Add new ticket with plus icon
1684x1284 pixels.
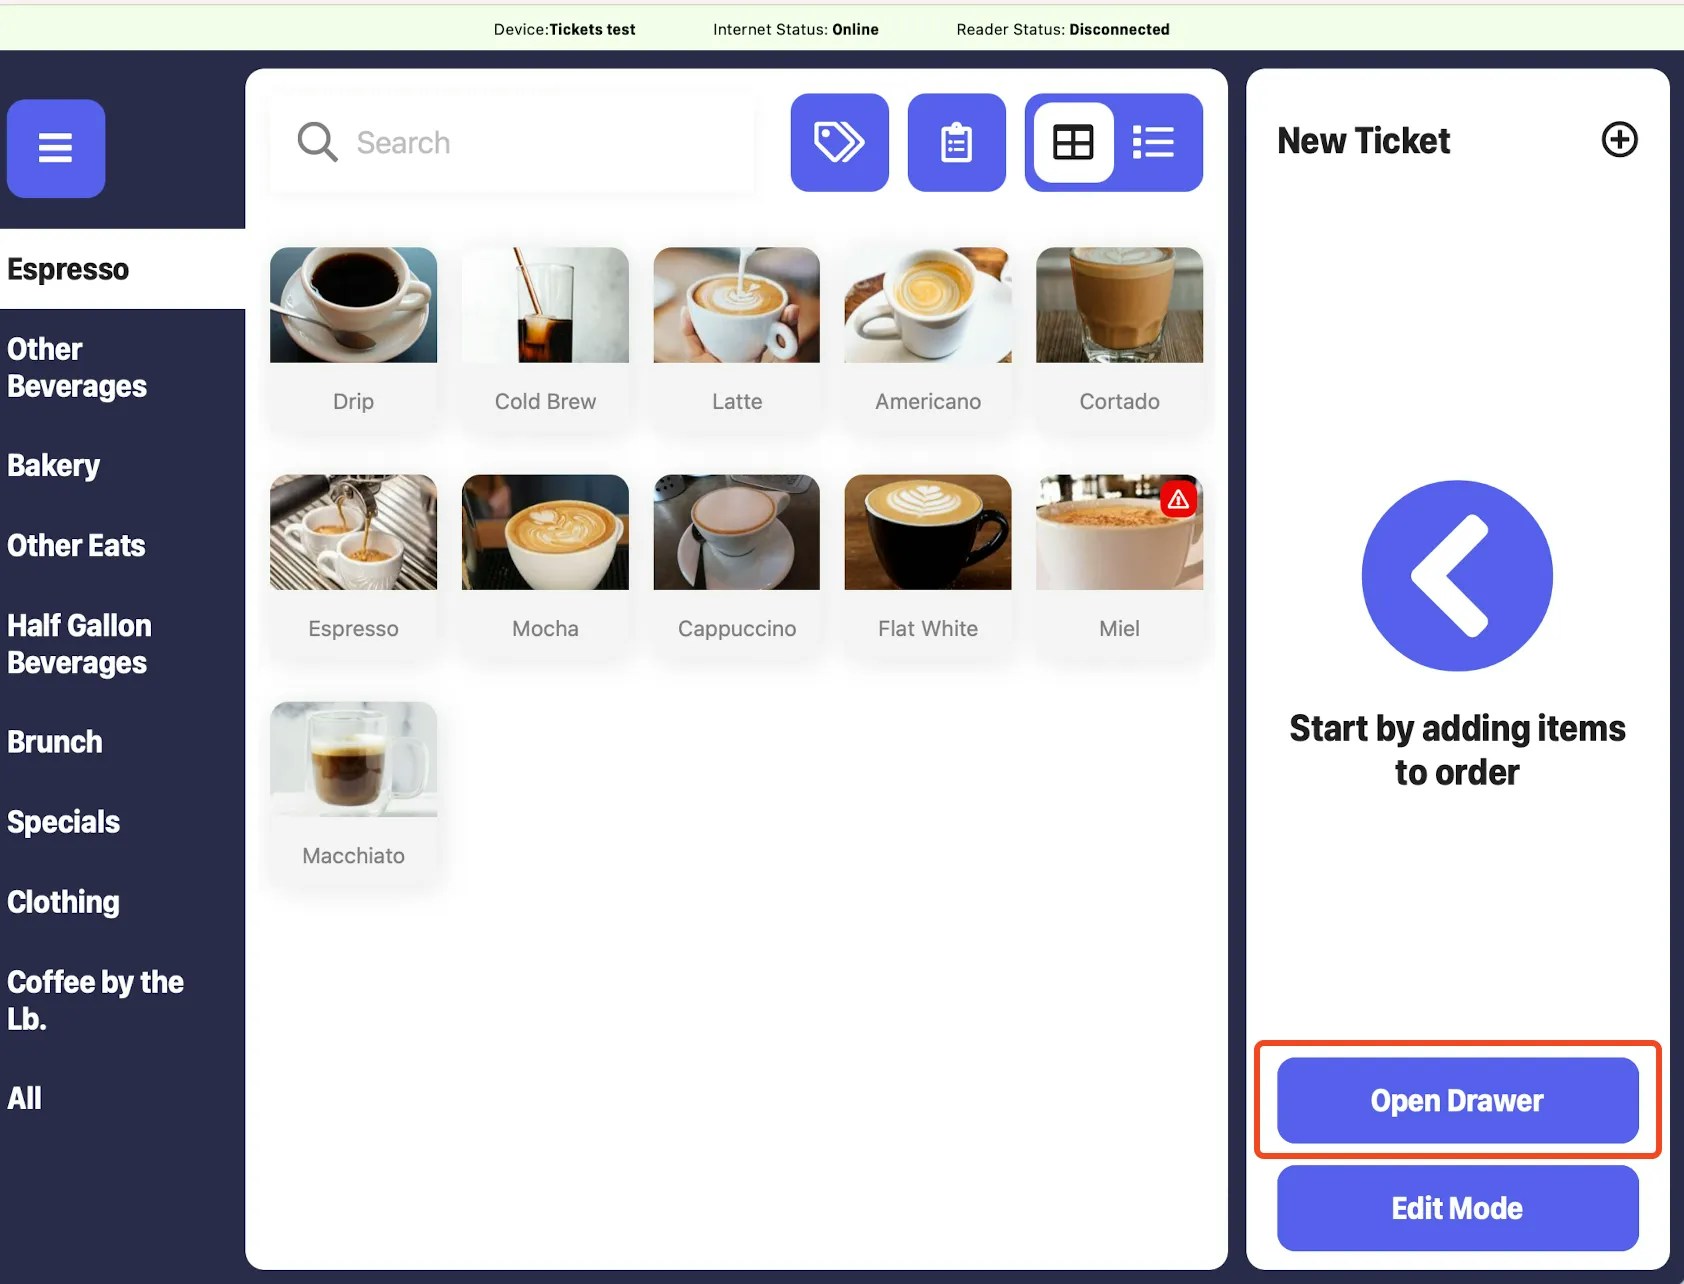pyautogui.click(x=1619, y=139)
